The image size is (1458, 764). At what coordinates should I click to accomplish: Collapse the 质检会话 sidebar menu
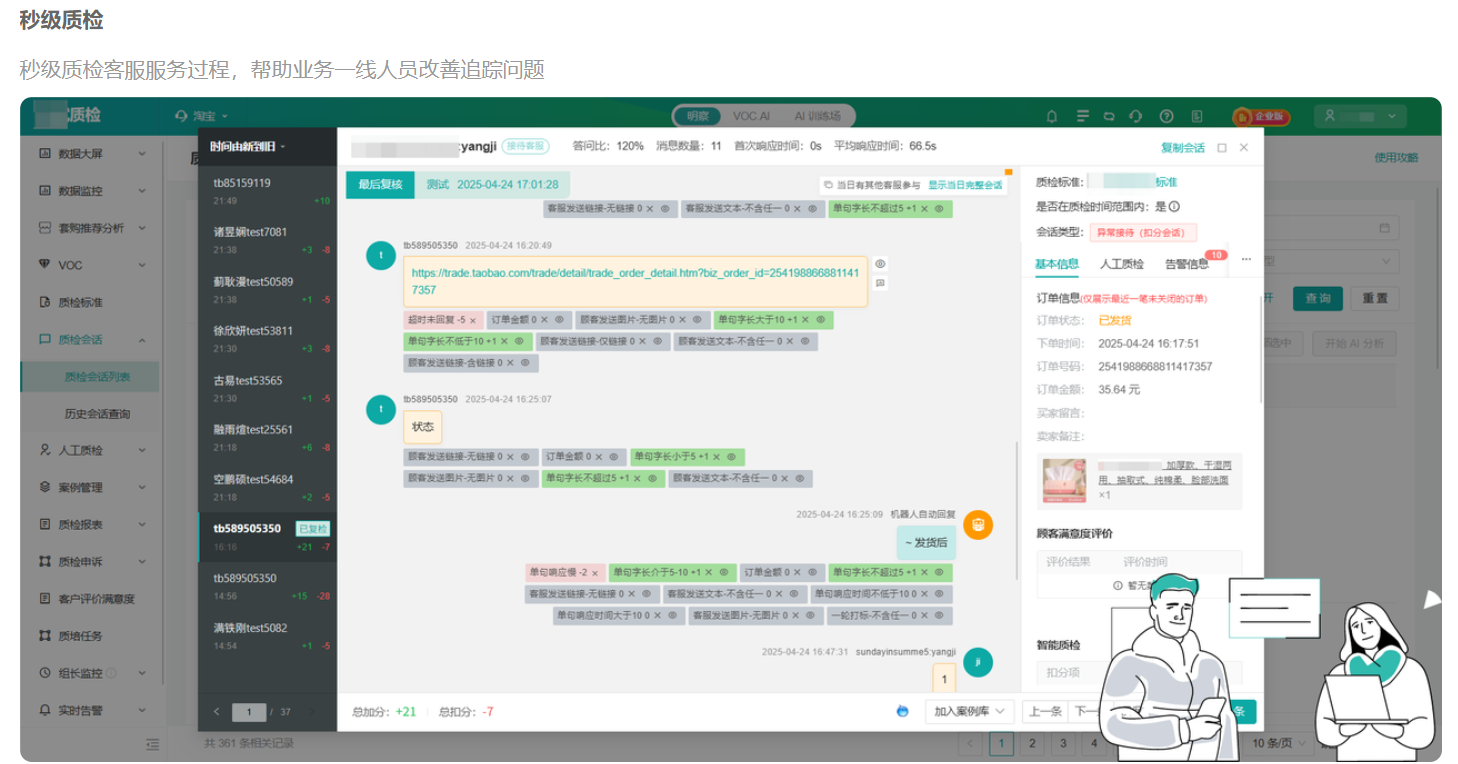coord(141,339)
